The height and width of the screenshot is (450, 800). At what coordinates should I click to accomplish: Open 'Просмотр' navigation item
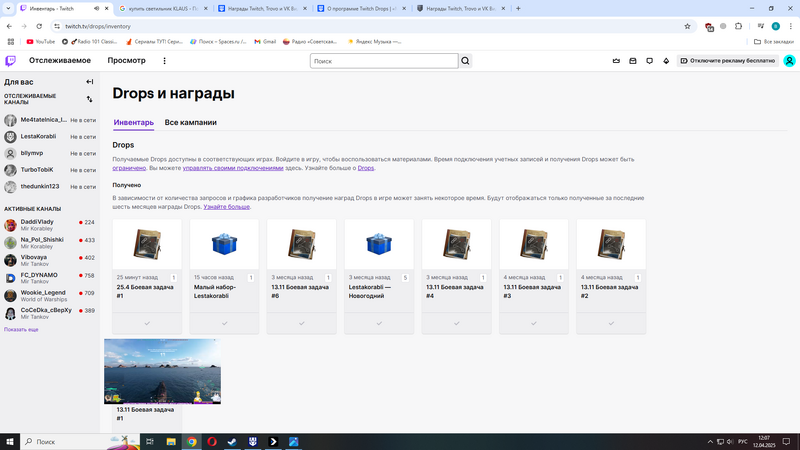pyautogui.click(x=127, y=60)
